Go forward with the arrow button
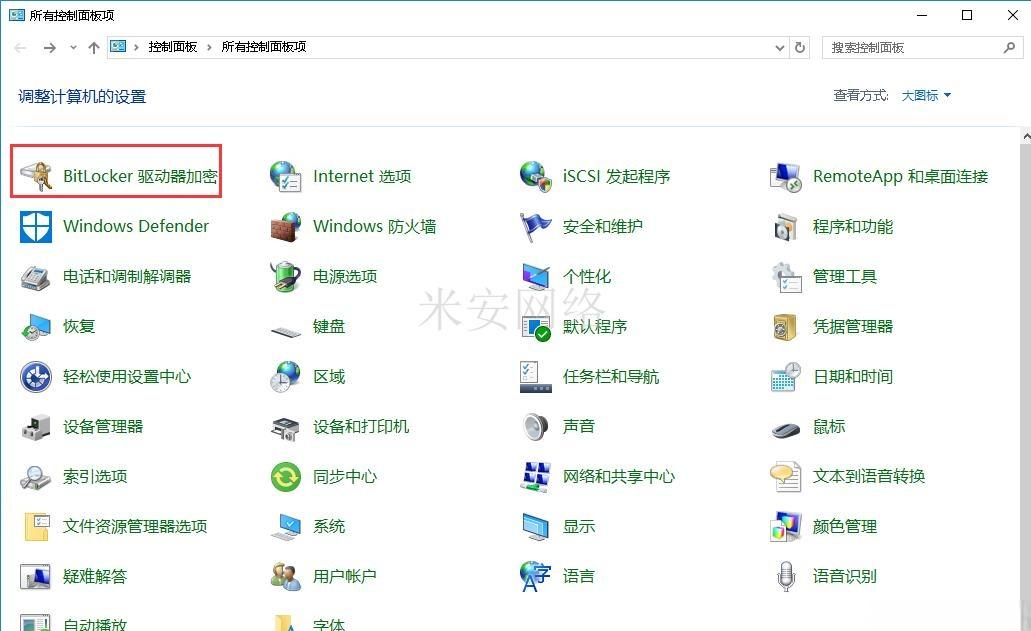Viewport: 1031px width, 631px height. pos(49,47)
